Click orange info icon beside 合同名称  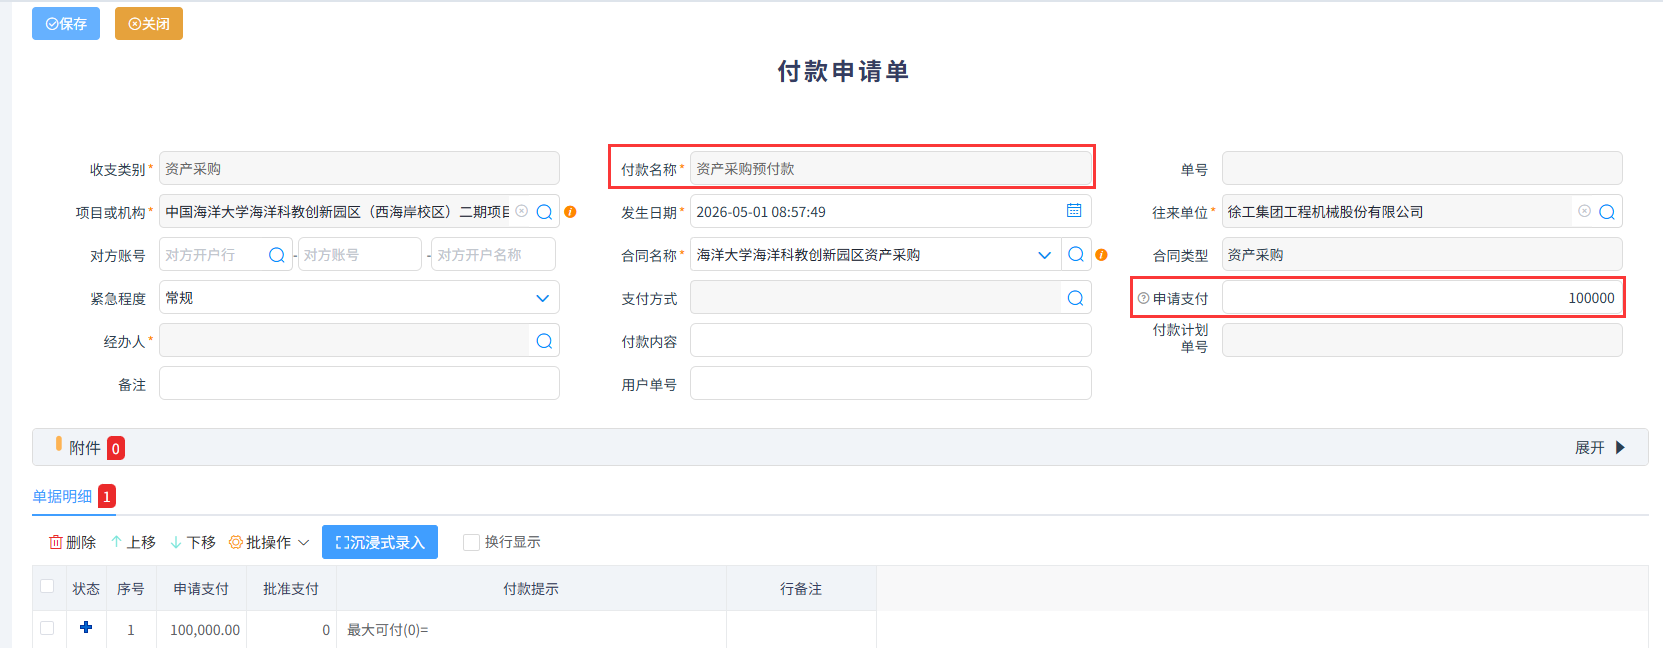1102,255
